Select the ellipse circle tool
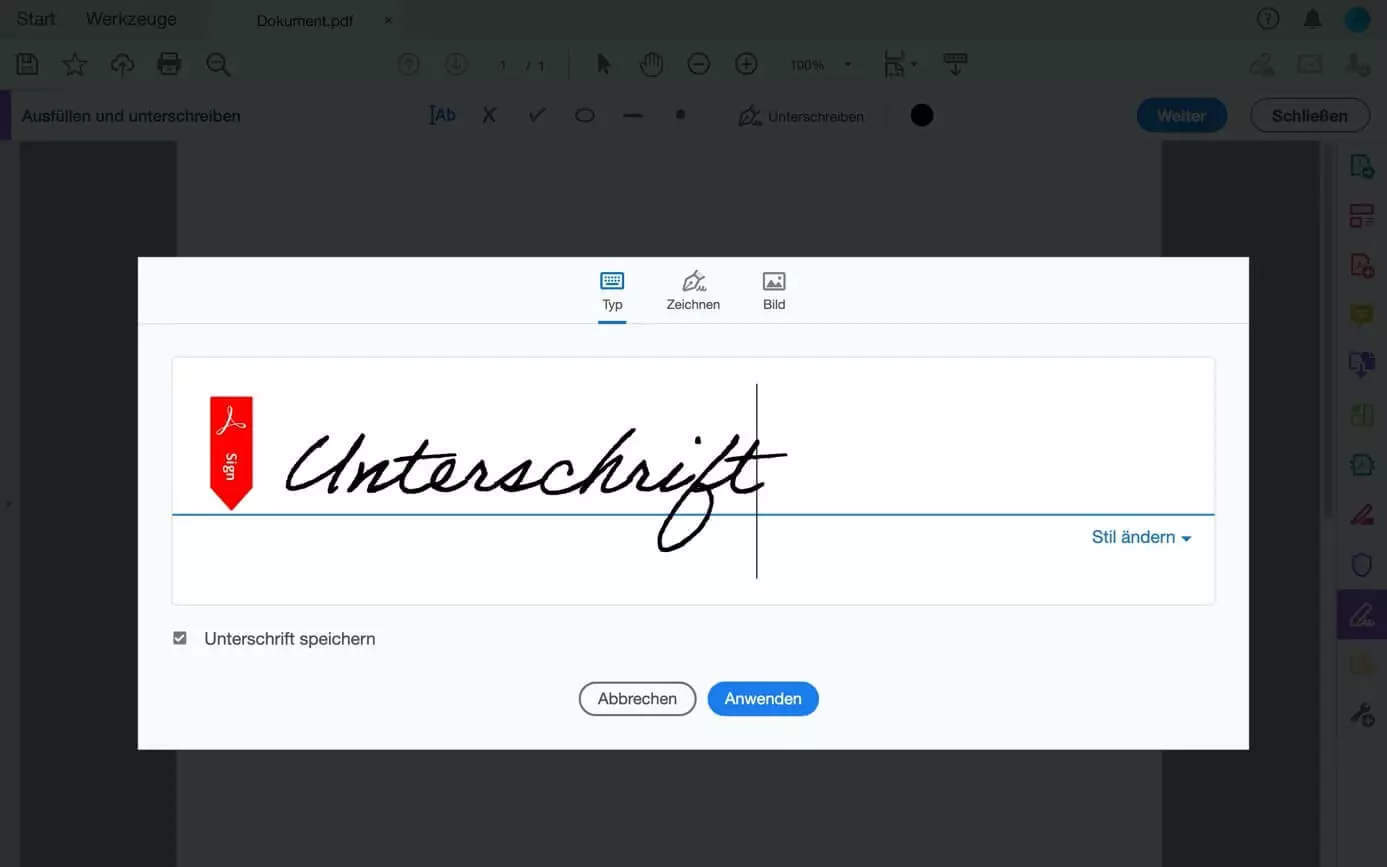 point(585,115)
